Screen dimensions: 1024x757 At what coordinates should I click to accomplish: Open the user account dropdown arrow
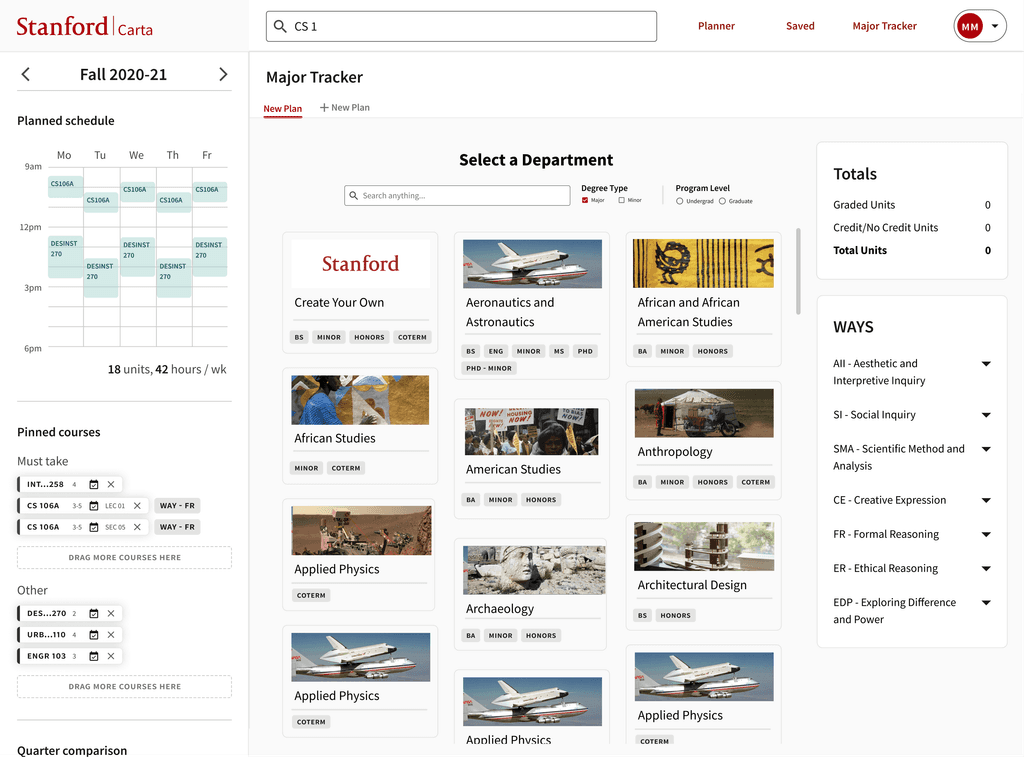[995, 26]
